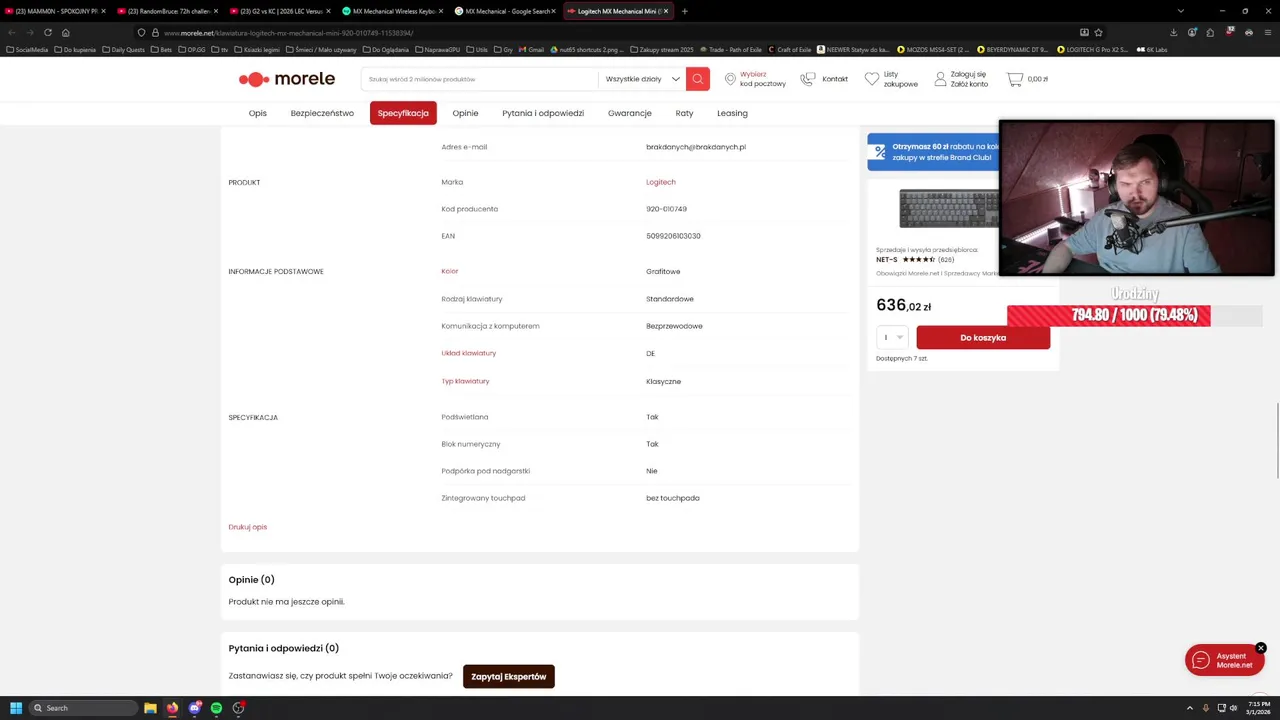Click the morele logo

[286, 79]
